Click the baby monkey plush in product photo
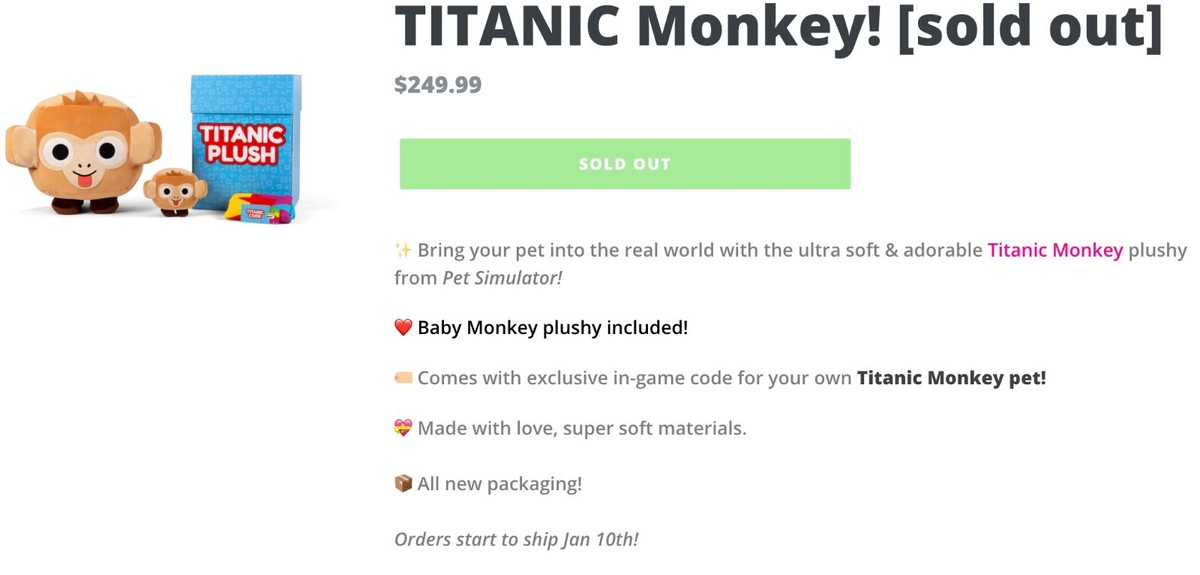Viewport: 1200px width, 575px height. 174,191
